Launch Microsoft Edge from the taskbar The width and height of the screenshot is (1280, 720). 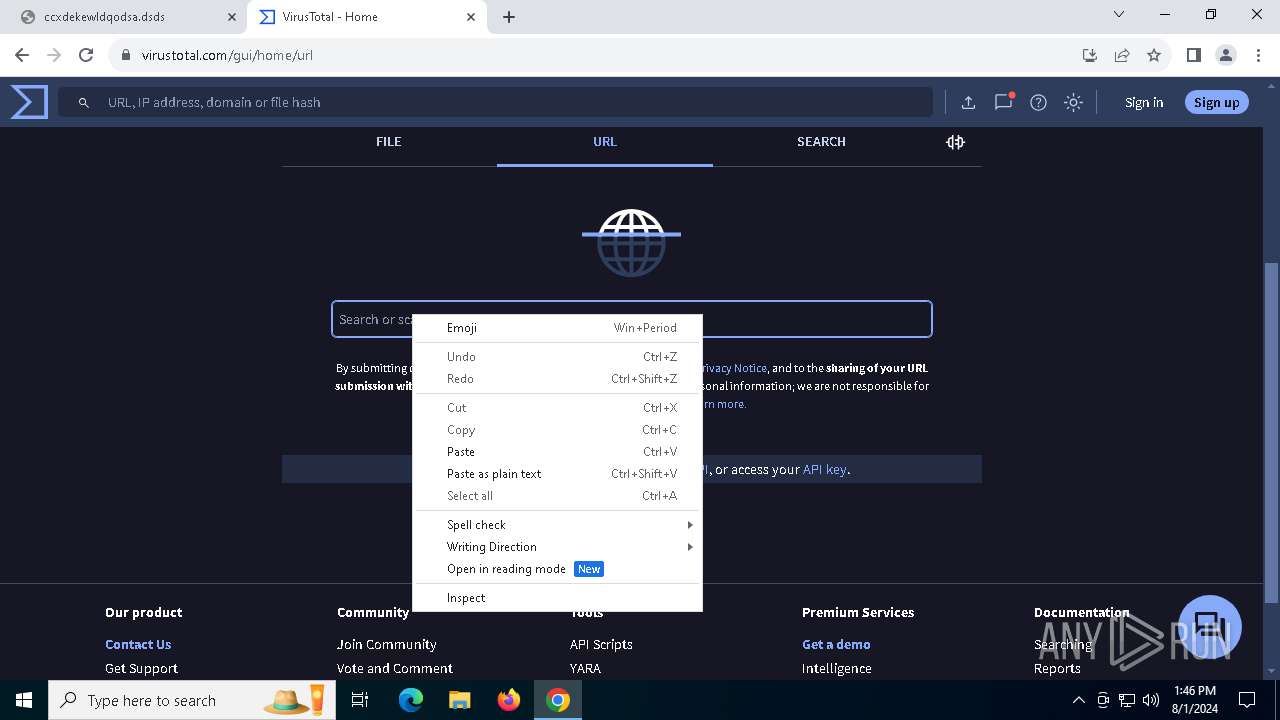411,700
